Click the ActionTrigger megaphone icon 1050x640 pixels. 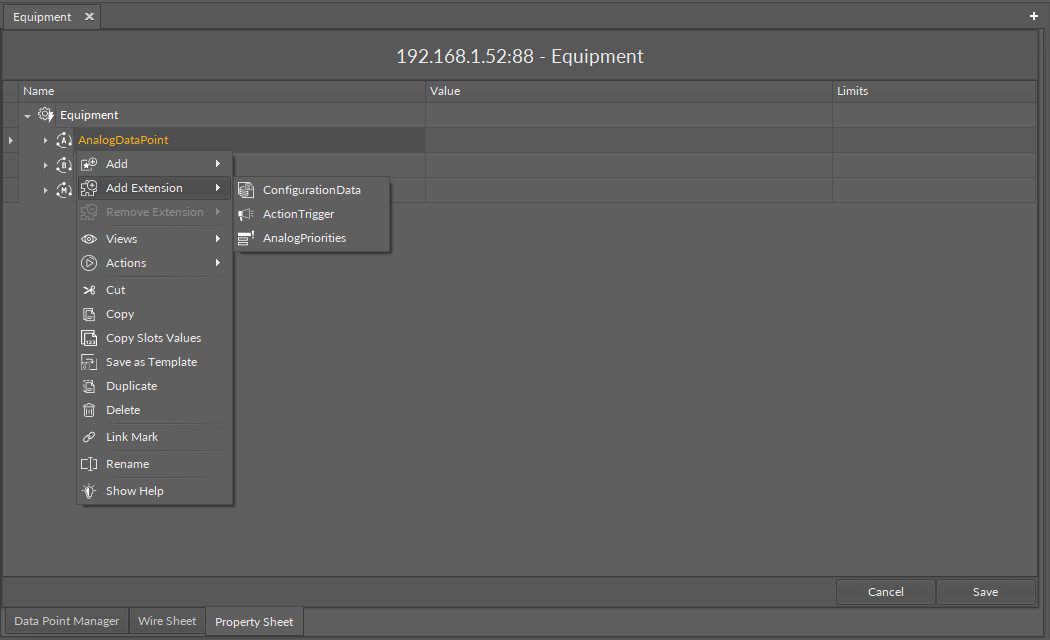246,214
